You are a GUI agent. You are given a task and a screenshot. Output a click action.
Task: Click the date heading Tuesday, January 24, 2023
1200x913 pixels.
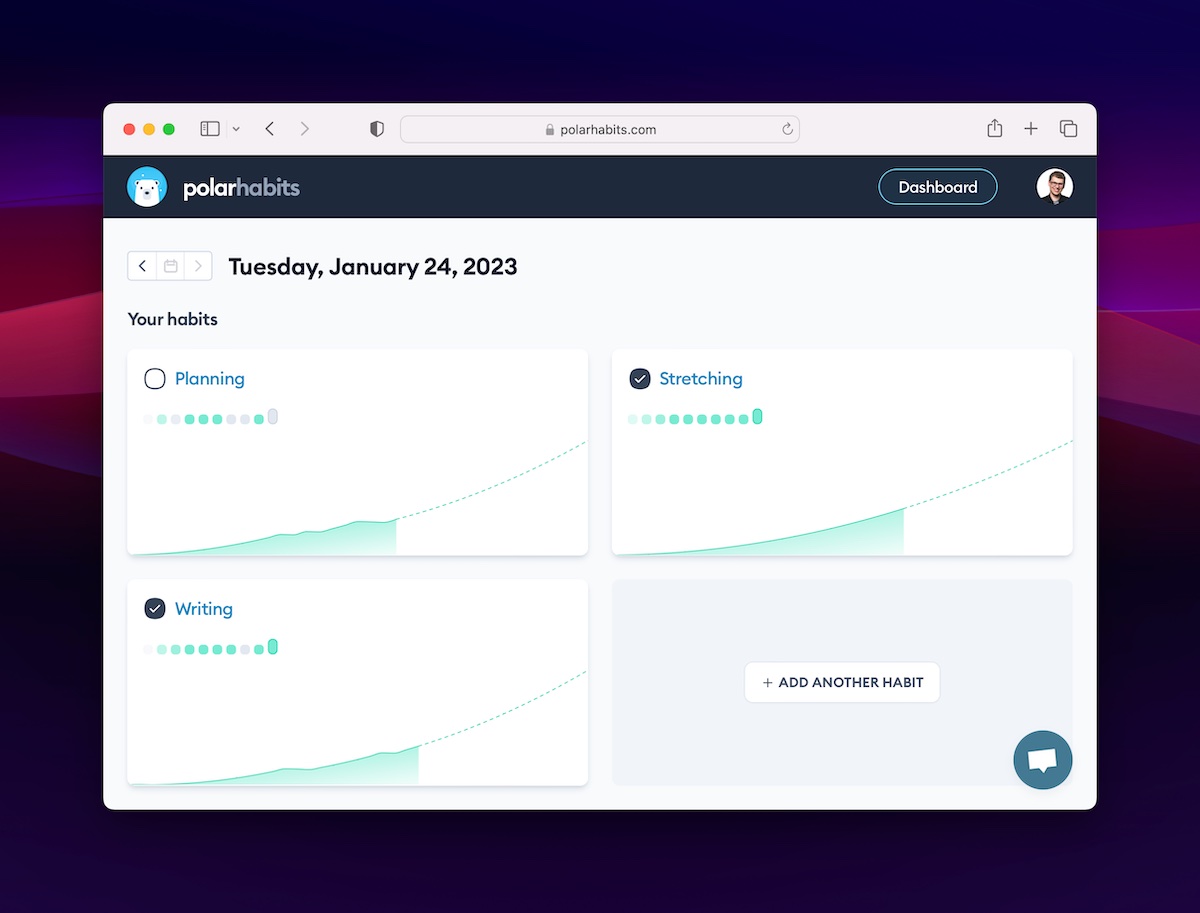pos(373,267)
